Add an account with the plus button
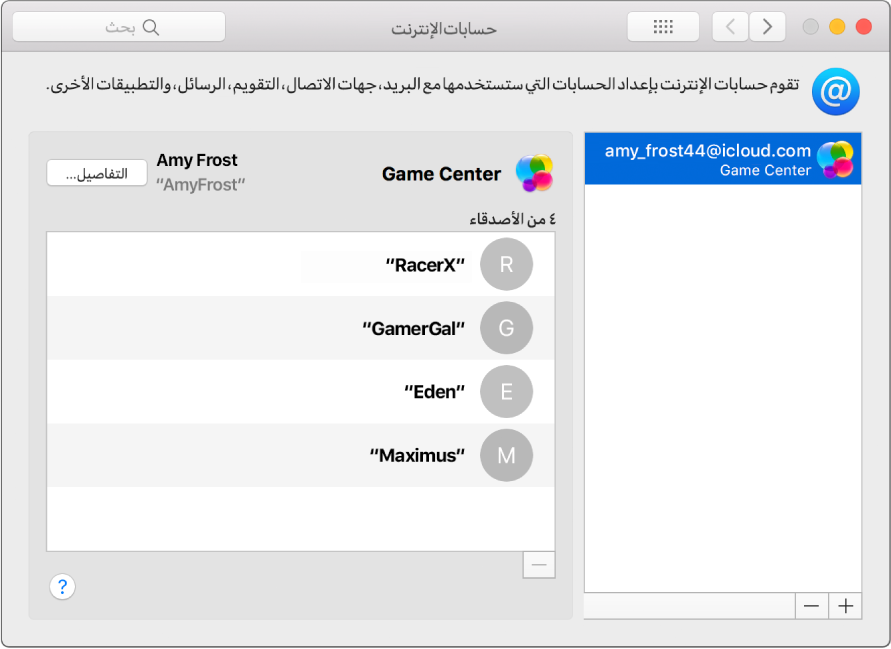The width and height of the screenshot is (891, 649). 845,606
